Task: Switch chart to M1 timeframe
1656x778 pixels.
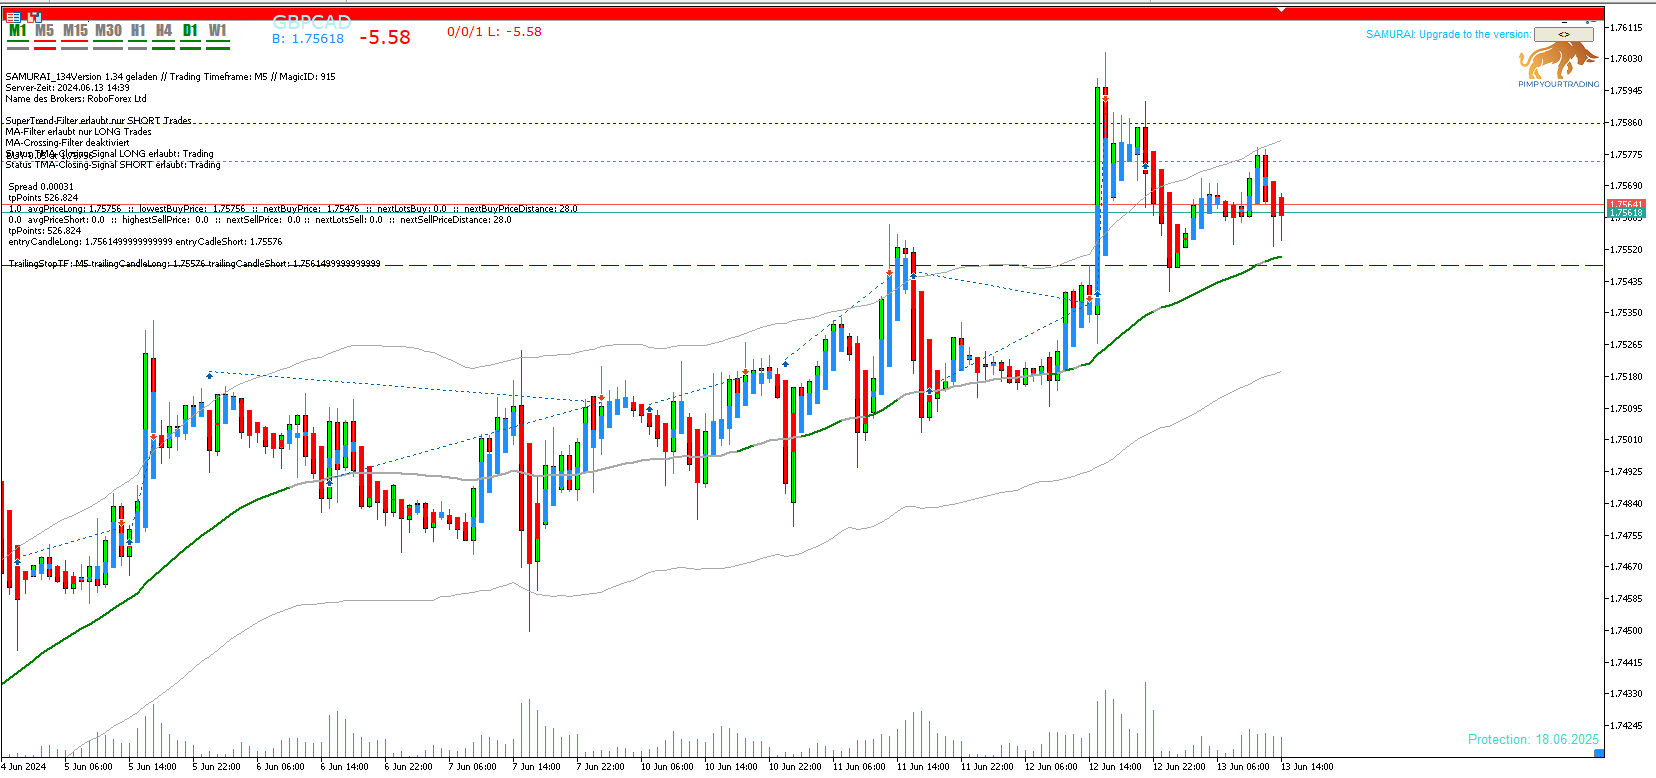Action: (x=18, y=31)
